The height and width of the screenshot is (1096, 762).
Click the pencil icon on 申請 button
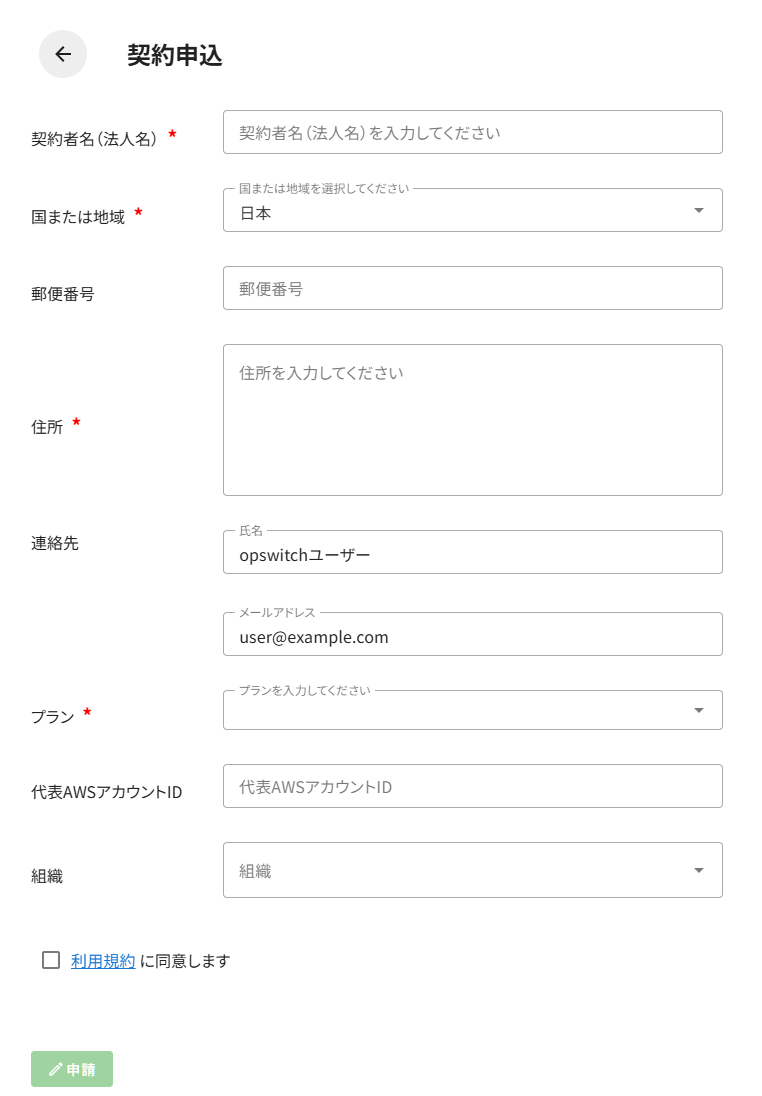click(56, 1069)
